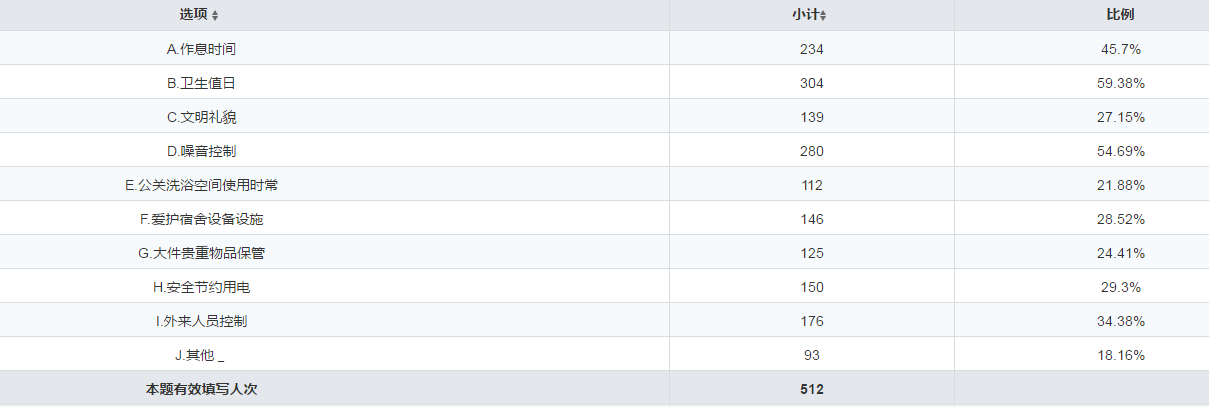Click the 280 count for 噪音控制

tap(812, 151)
